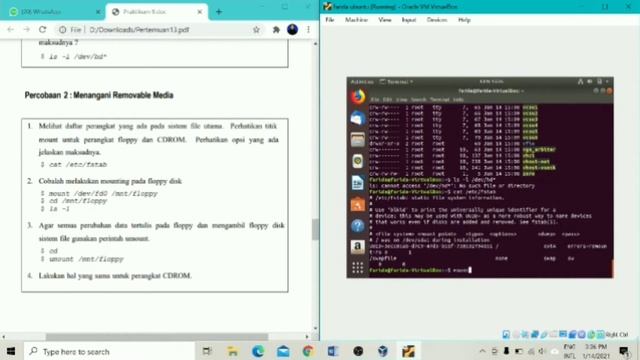Click the 'Percobaan 2' heading in PDF
The image size is (640, 360).
[99, 95]
